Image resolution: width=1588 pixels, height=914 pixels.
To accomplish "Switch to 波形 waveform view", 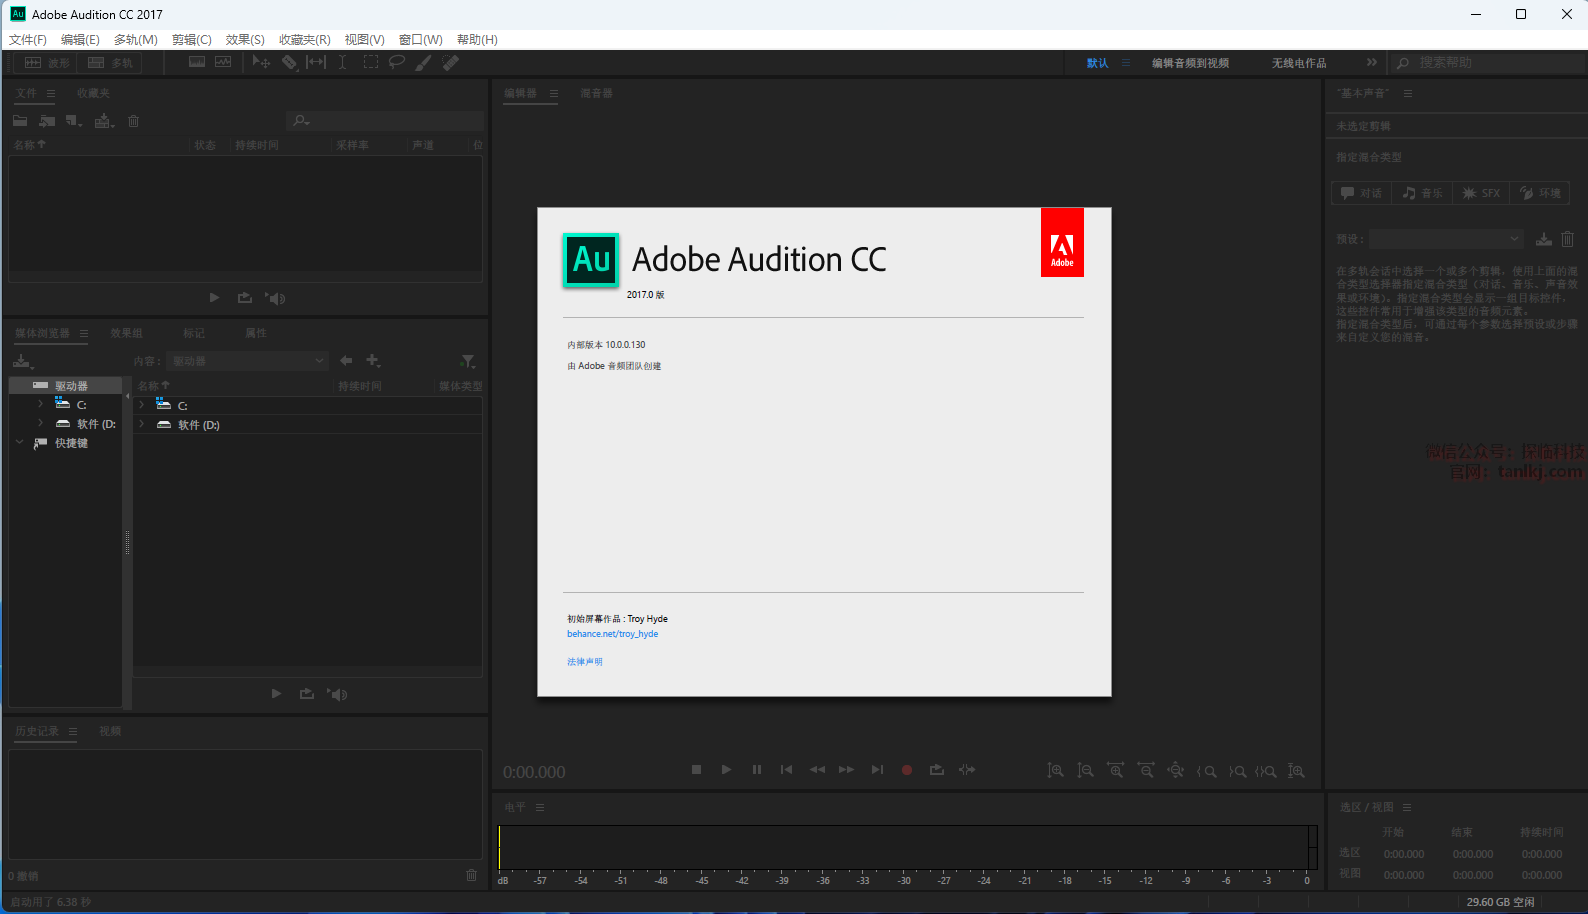I will 47,63.
